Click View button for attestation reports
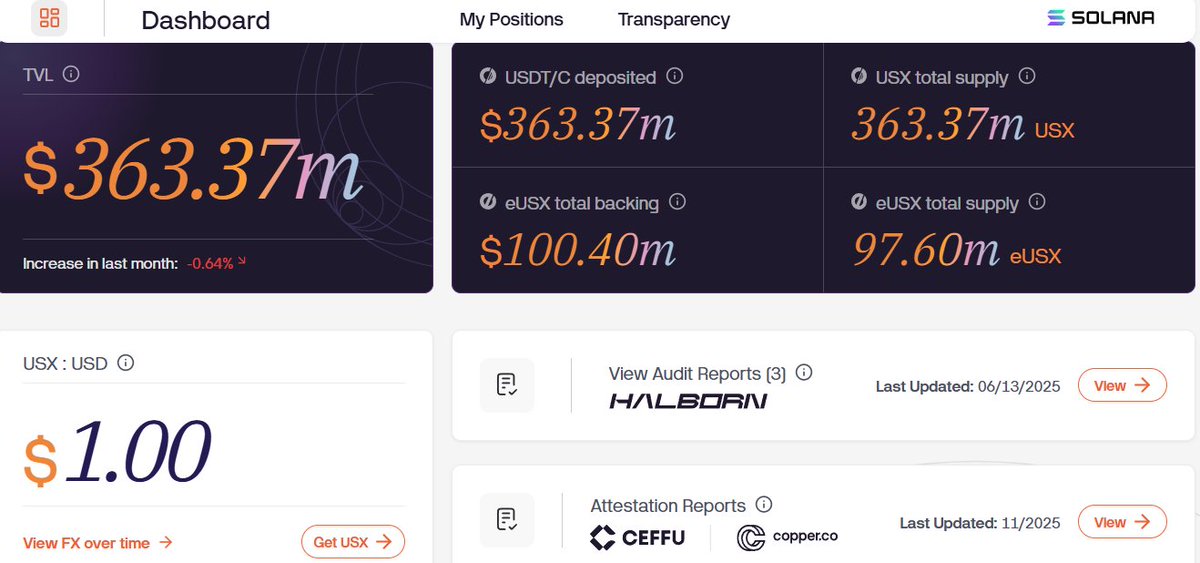This screenshot has height=563, width=1200. tap(1121, 522)
